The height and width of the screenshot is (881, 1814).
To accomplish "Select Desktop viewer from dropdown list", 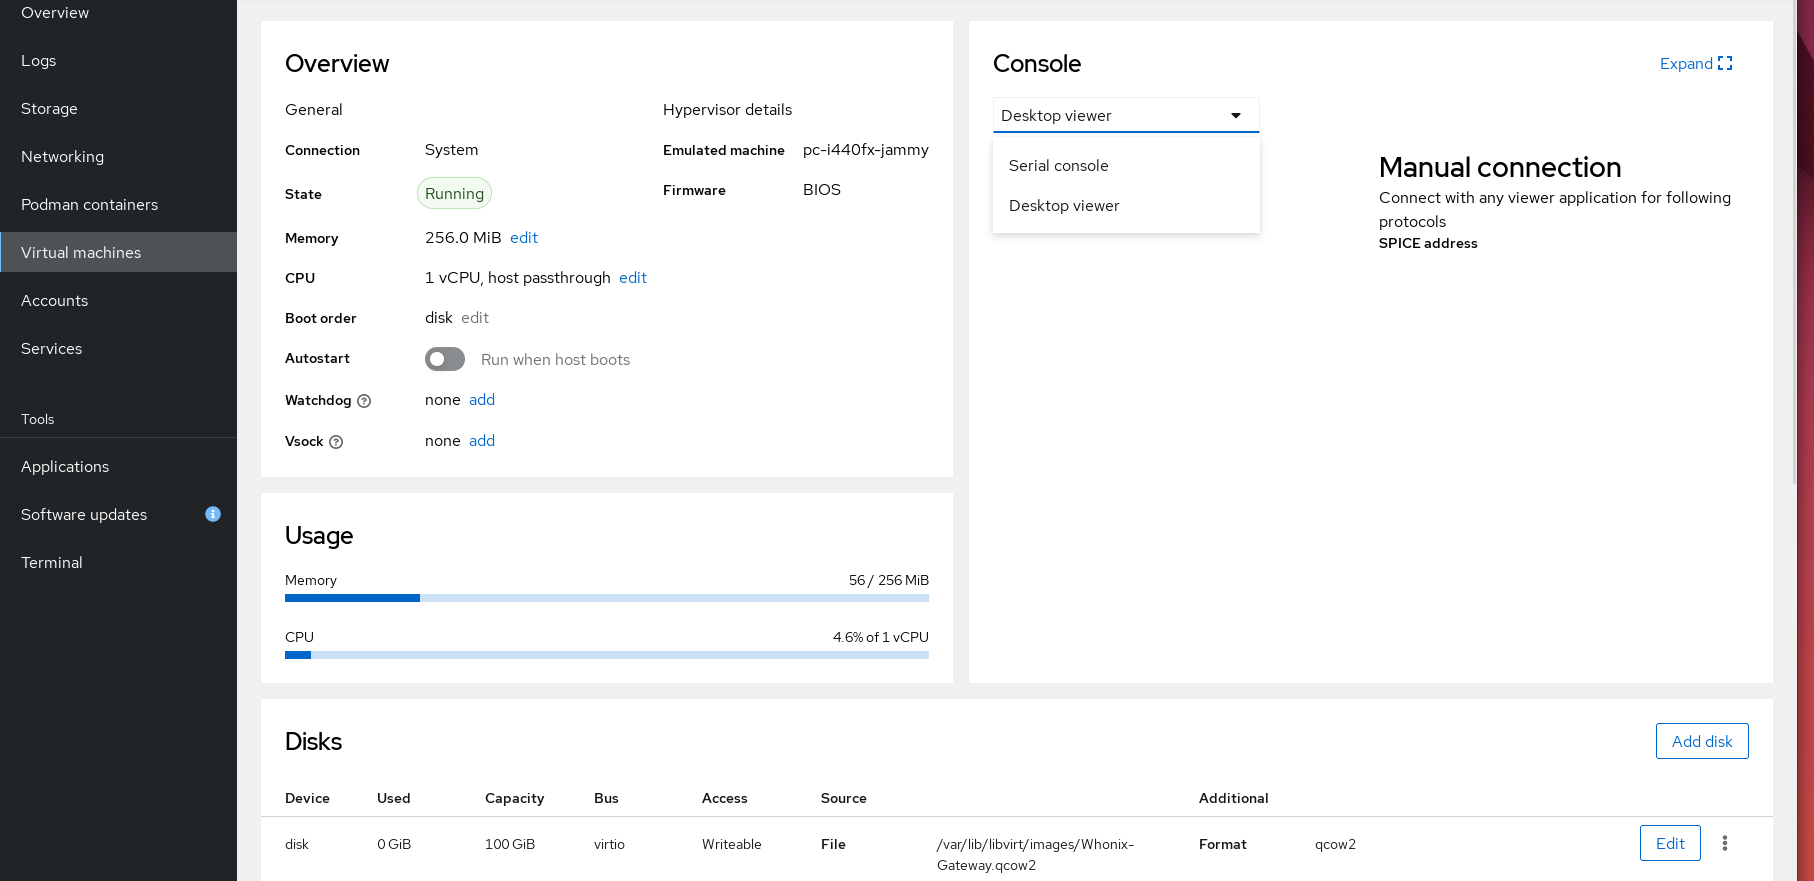I will pyautogui.click(x=1063, y=206).
